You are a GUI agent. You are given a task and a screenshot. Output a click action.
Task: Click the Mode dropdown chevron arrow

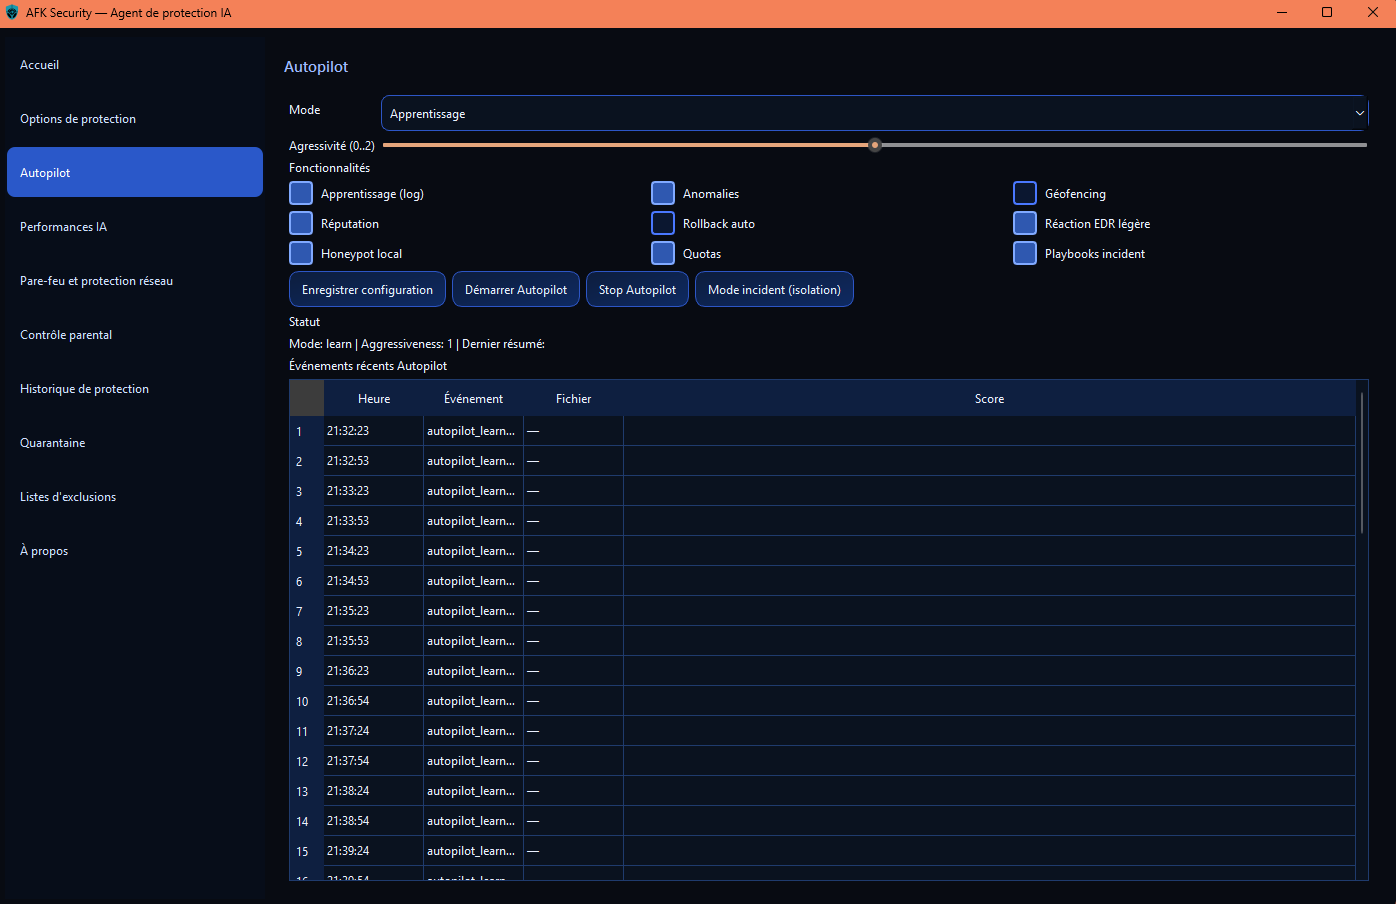click(1359, 114)
